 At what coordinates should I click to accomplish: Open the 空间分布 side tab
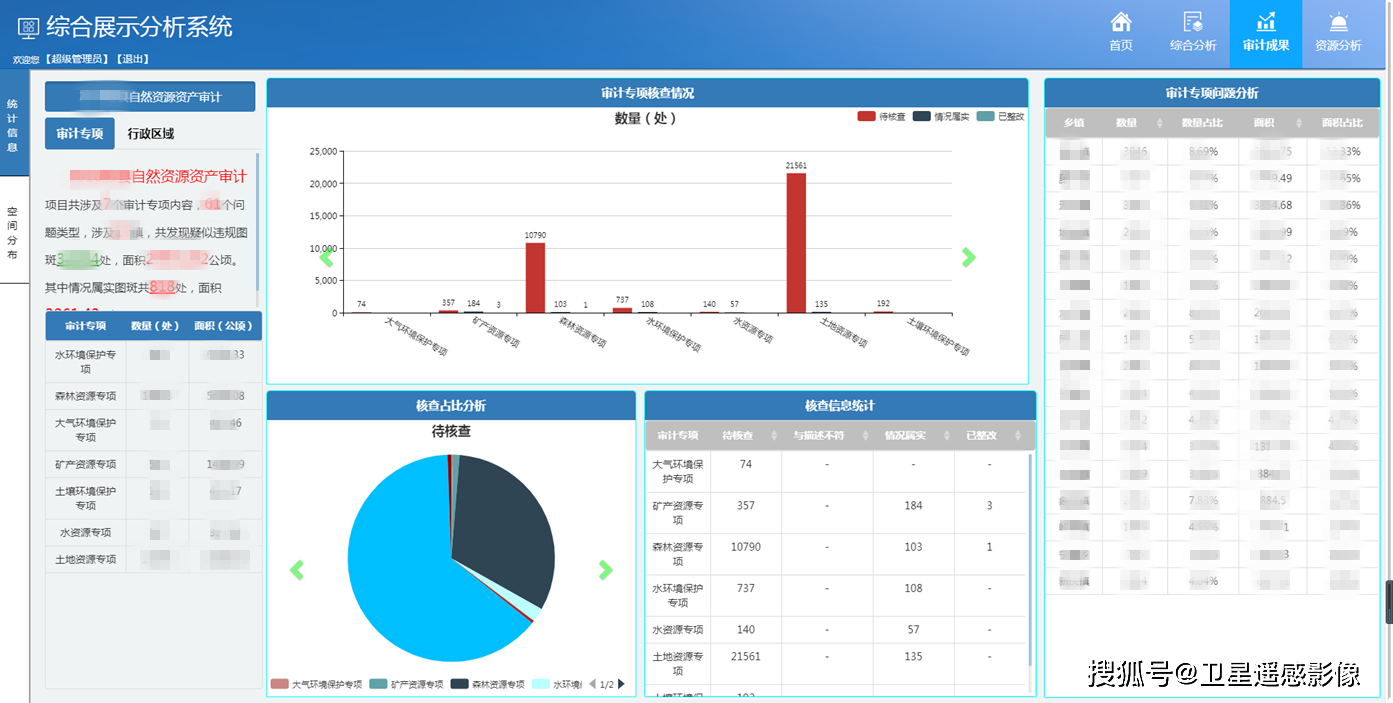tap(13, 232)
